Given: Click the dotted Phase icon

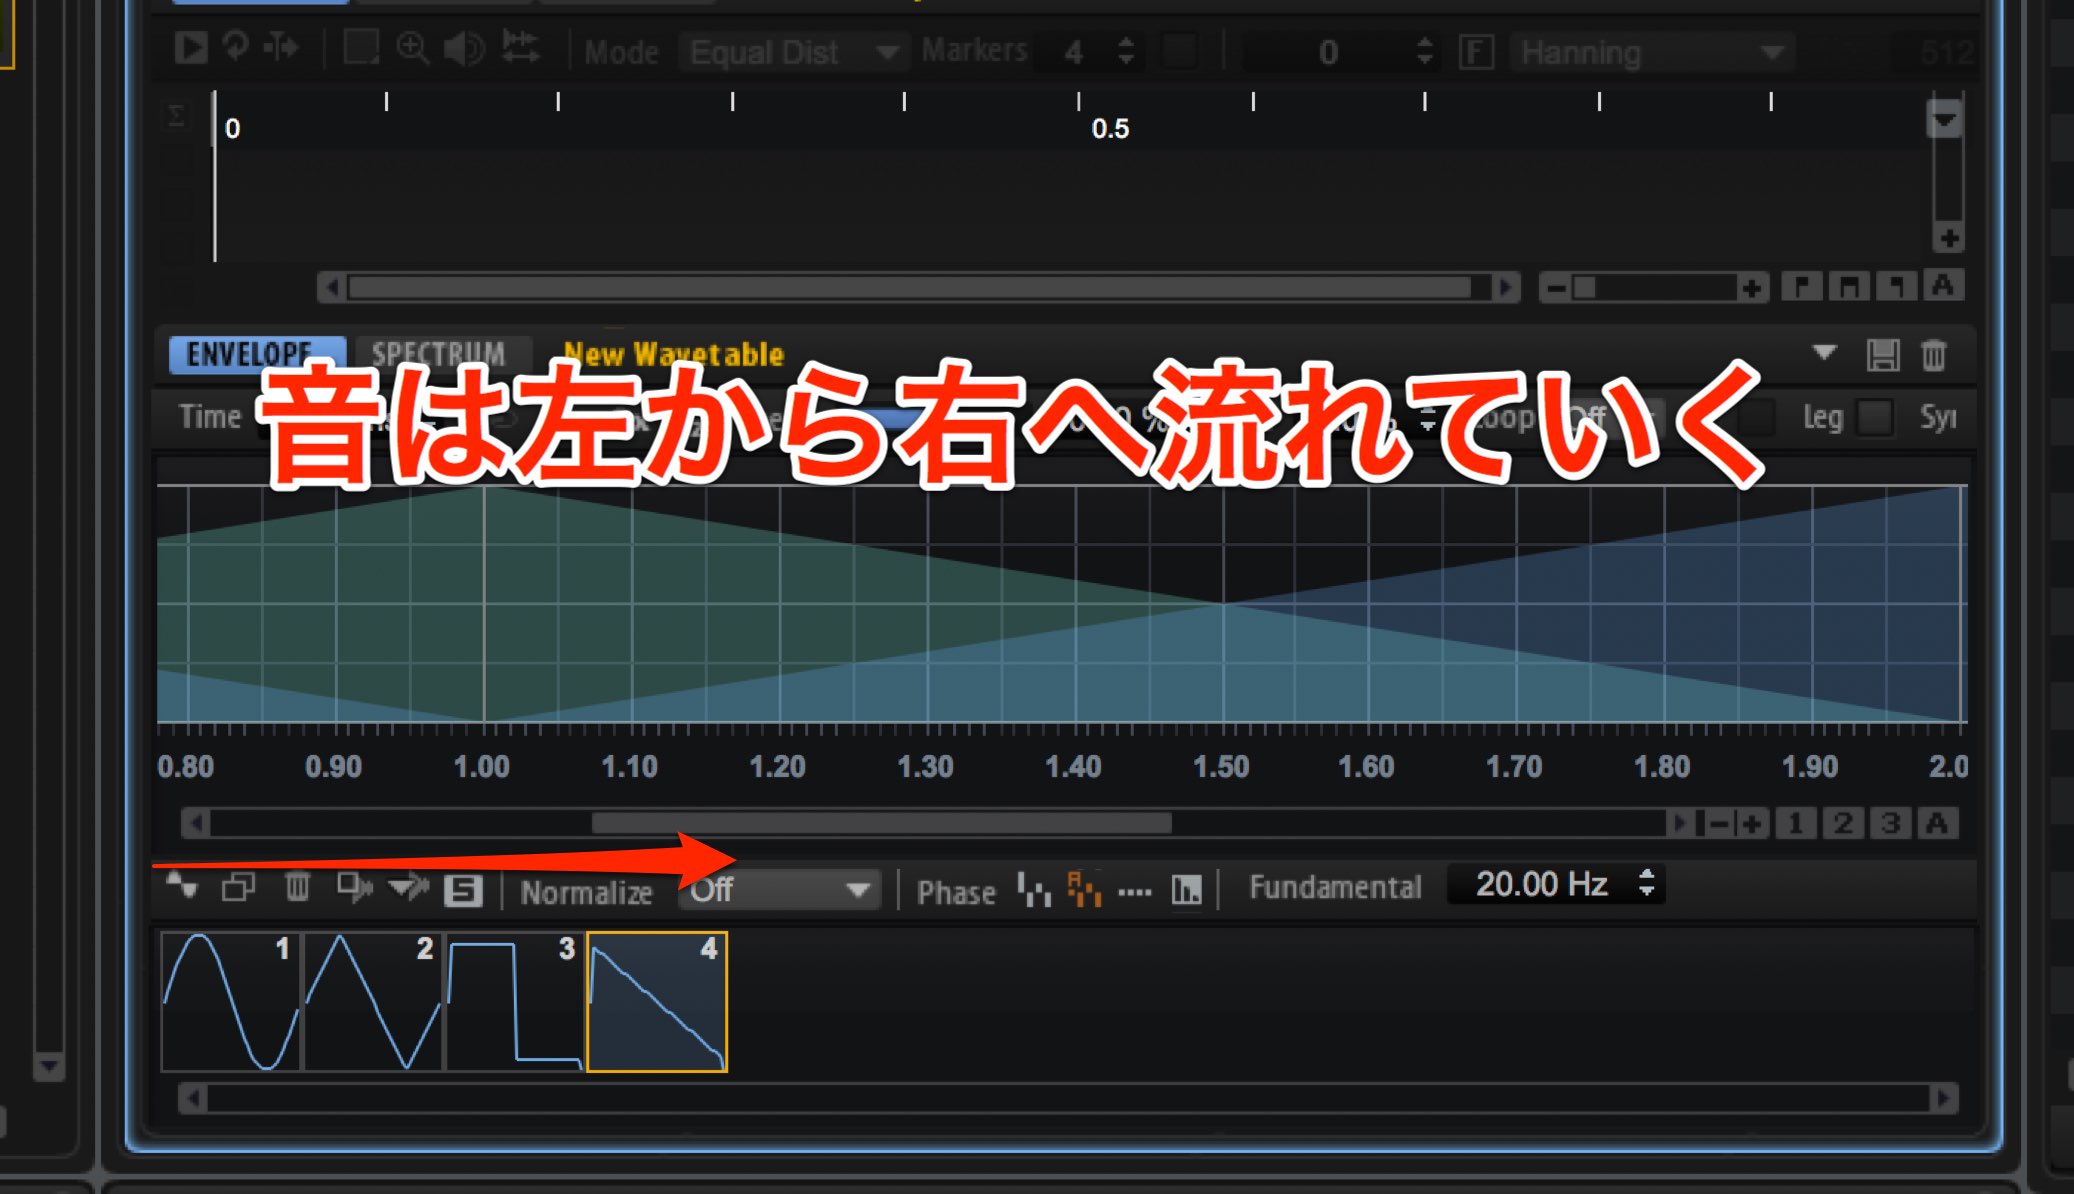Looking at the screenshot, I should [x=1135, y=891].
